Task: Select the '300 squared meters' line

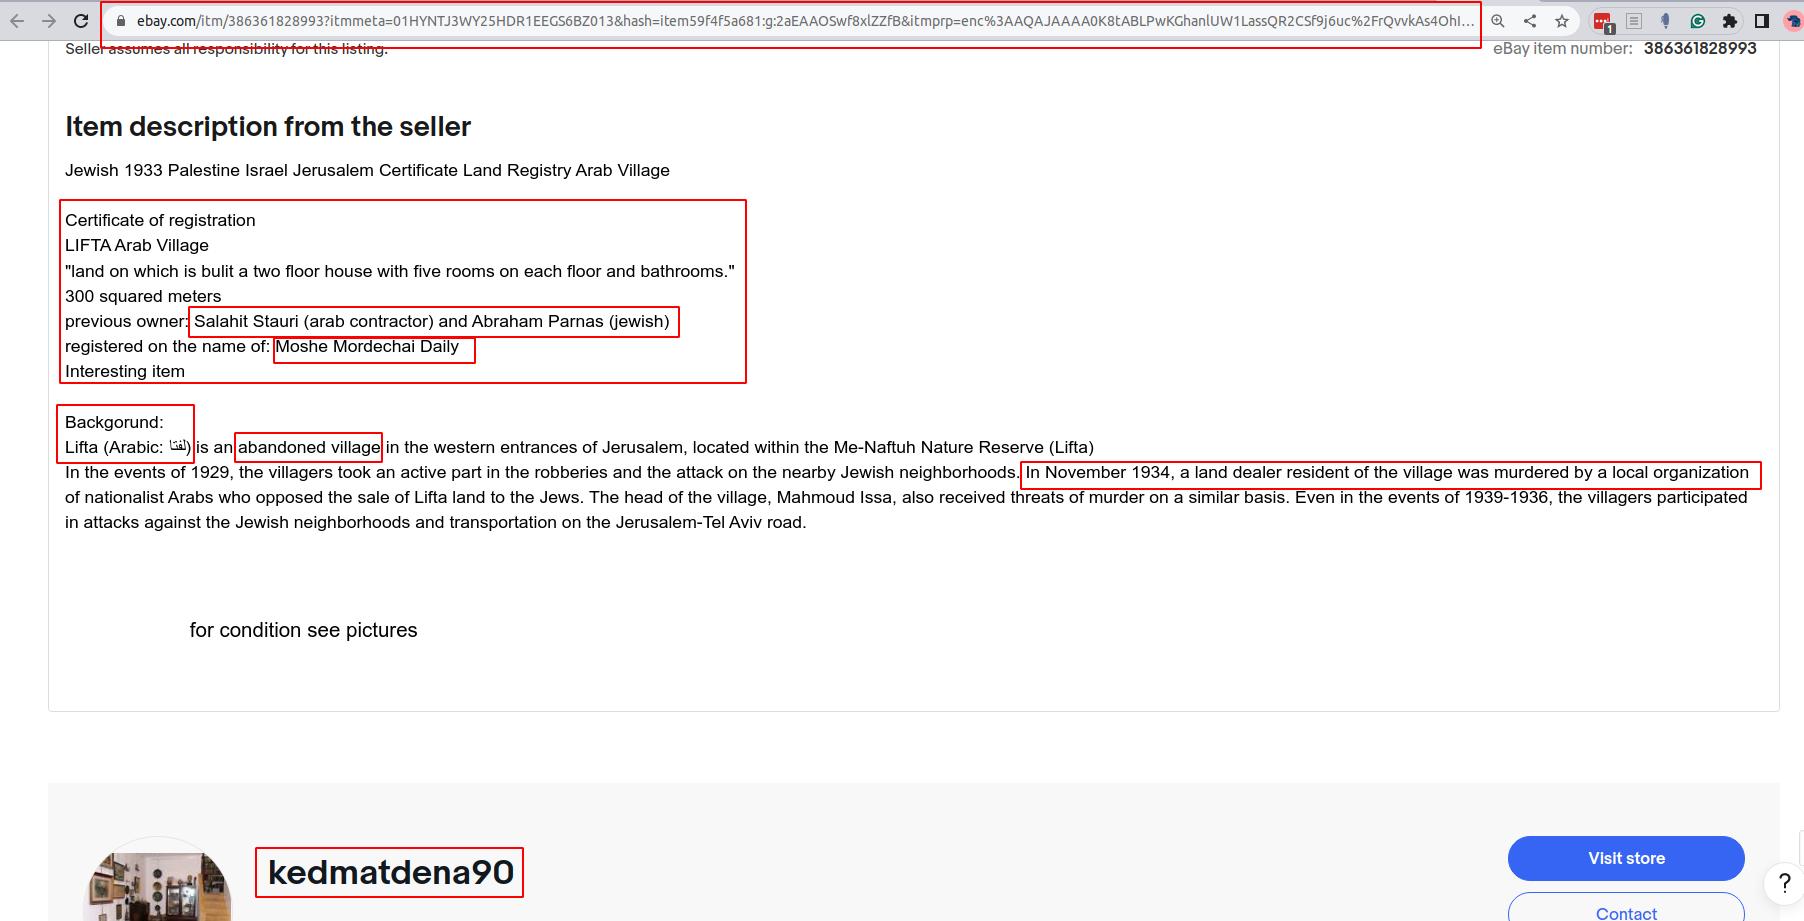Action: tap(143, 296)
